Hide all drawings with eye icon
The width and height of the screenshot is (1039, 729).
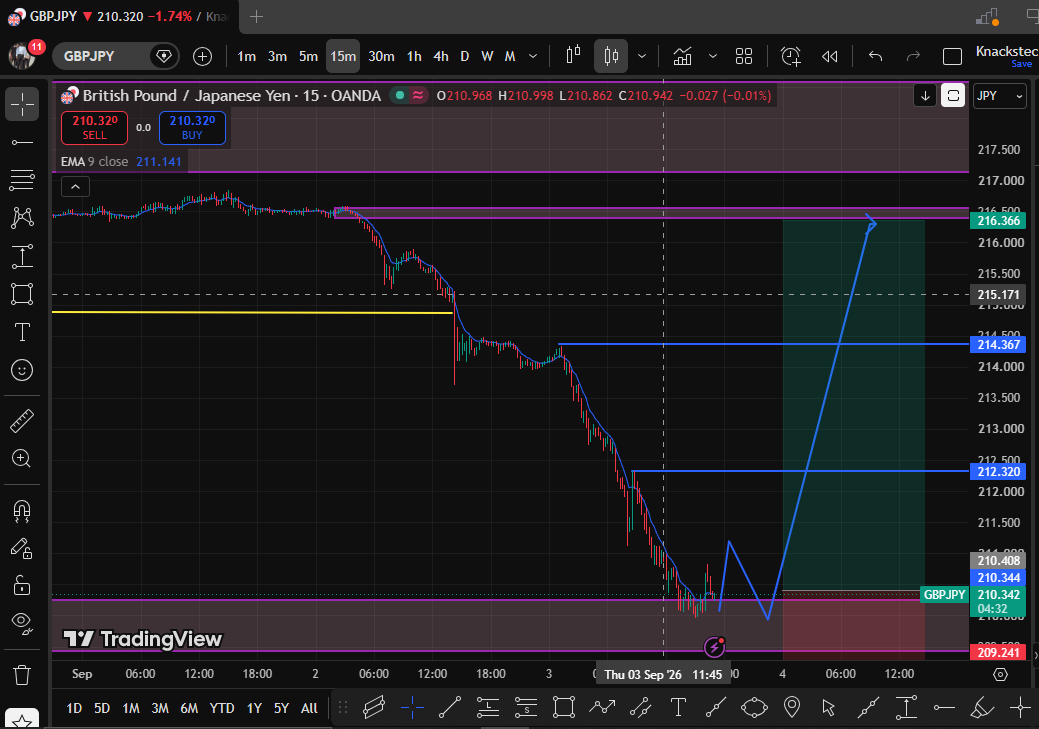pos(22,623)
